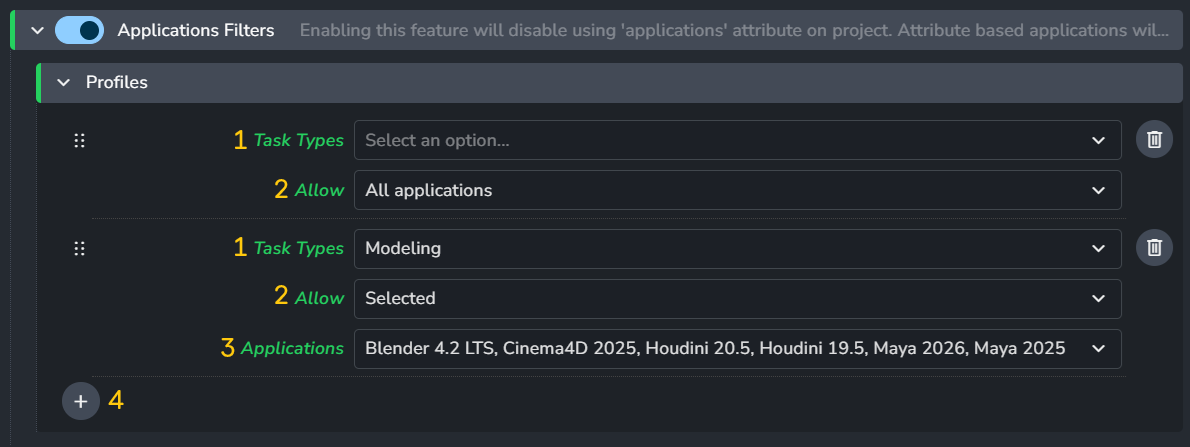Open the Modeling Task Types dropdown
Viewport: 1190px width, 447px height.
pyautogui.click(x=737, y=248)
